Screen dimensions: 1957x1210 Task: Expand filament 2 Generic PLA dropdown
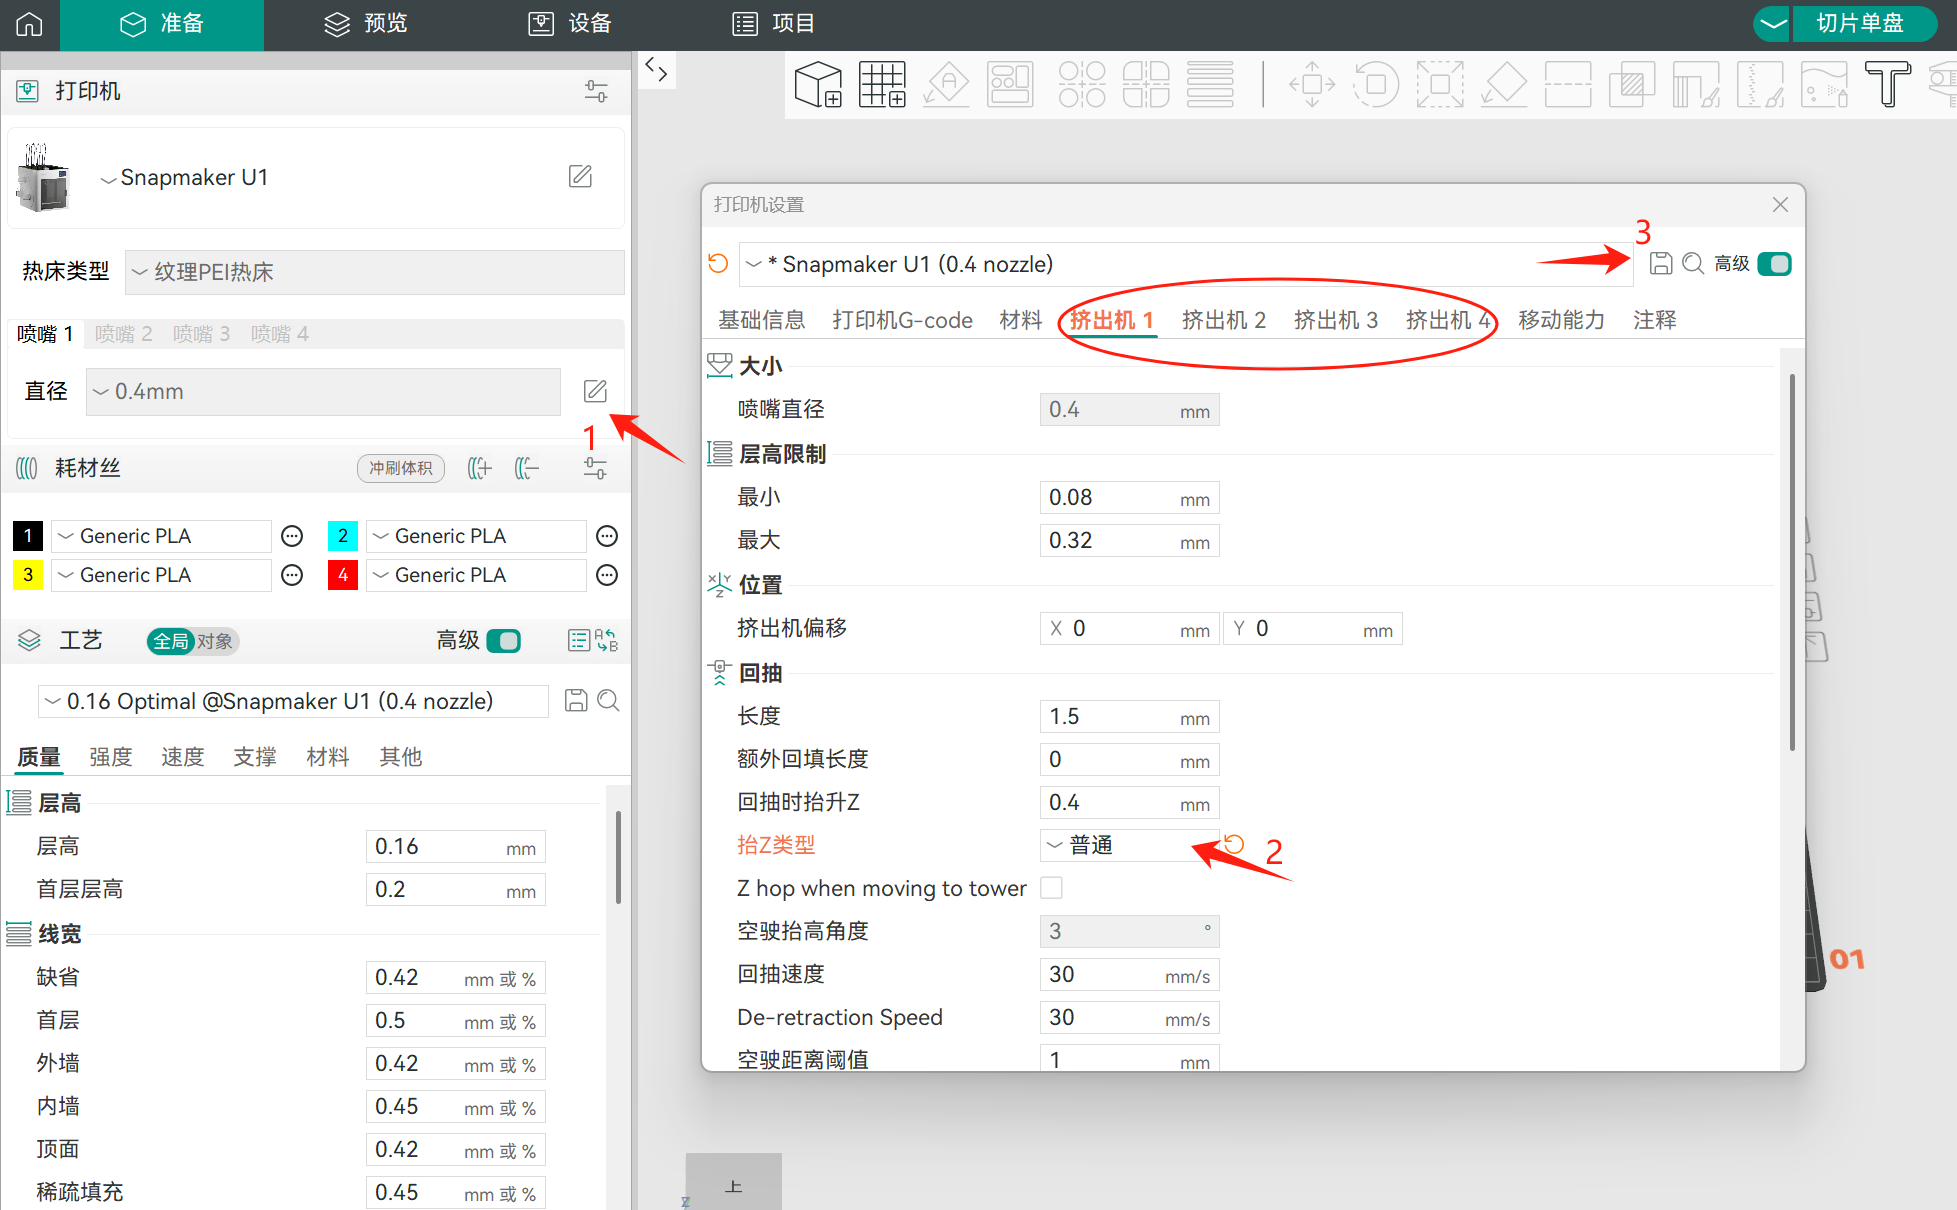(476, 536)
